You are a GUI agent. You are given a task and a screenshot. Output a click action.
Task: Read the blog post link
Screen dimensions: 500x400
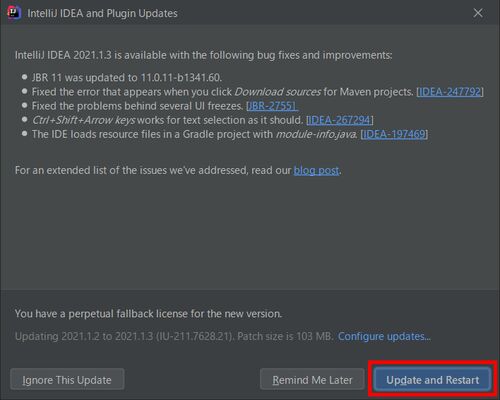(316, 170)
